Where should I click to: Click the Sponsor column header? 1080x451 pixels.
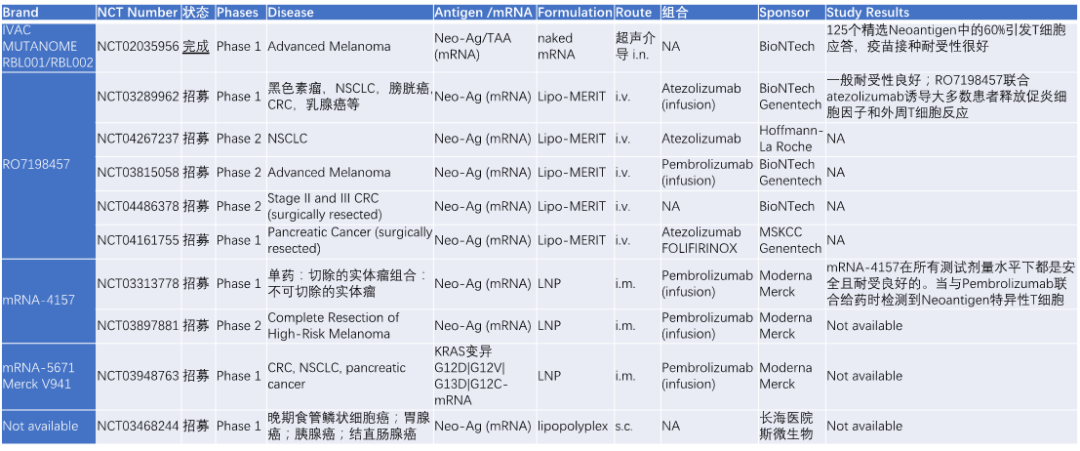tap(784, 13)
